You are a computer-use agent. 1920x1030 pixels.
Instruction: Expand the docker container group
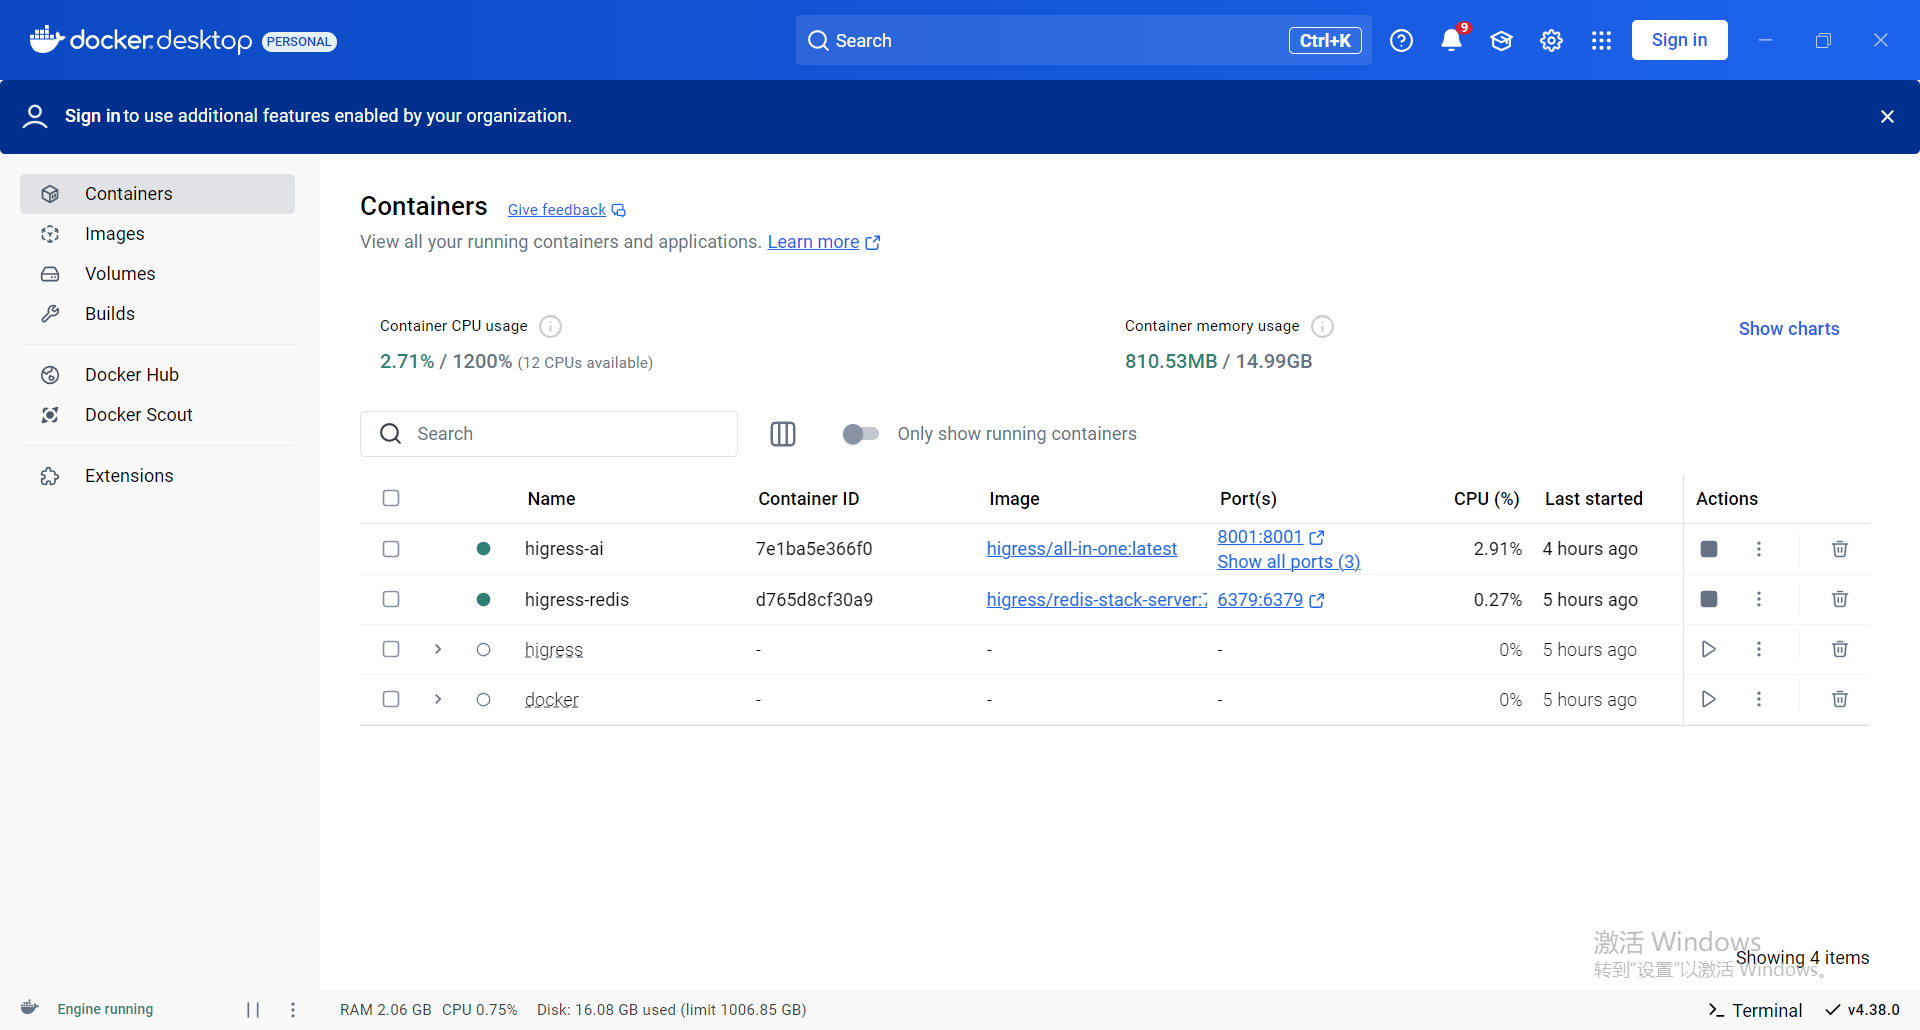click(x=438, y=699)
